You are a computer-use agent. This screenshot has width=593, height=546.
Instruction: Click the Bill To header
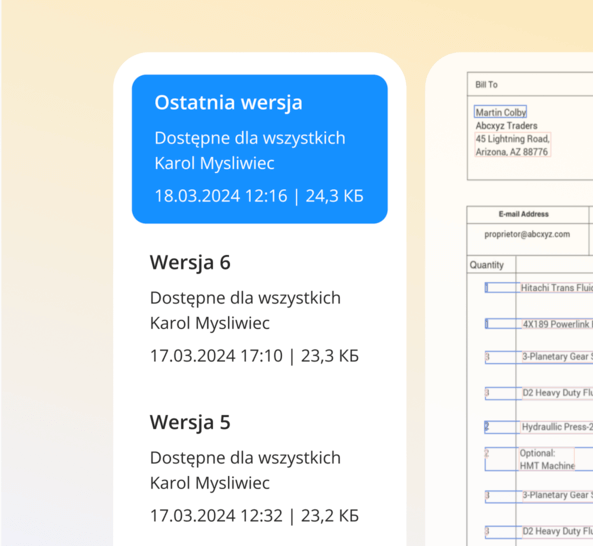pos(486,85)
